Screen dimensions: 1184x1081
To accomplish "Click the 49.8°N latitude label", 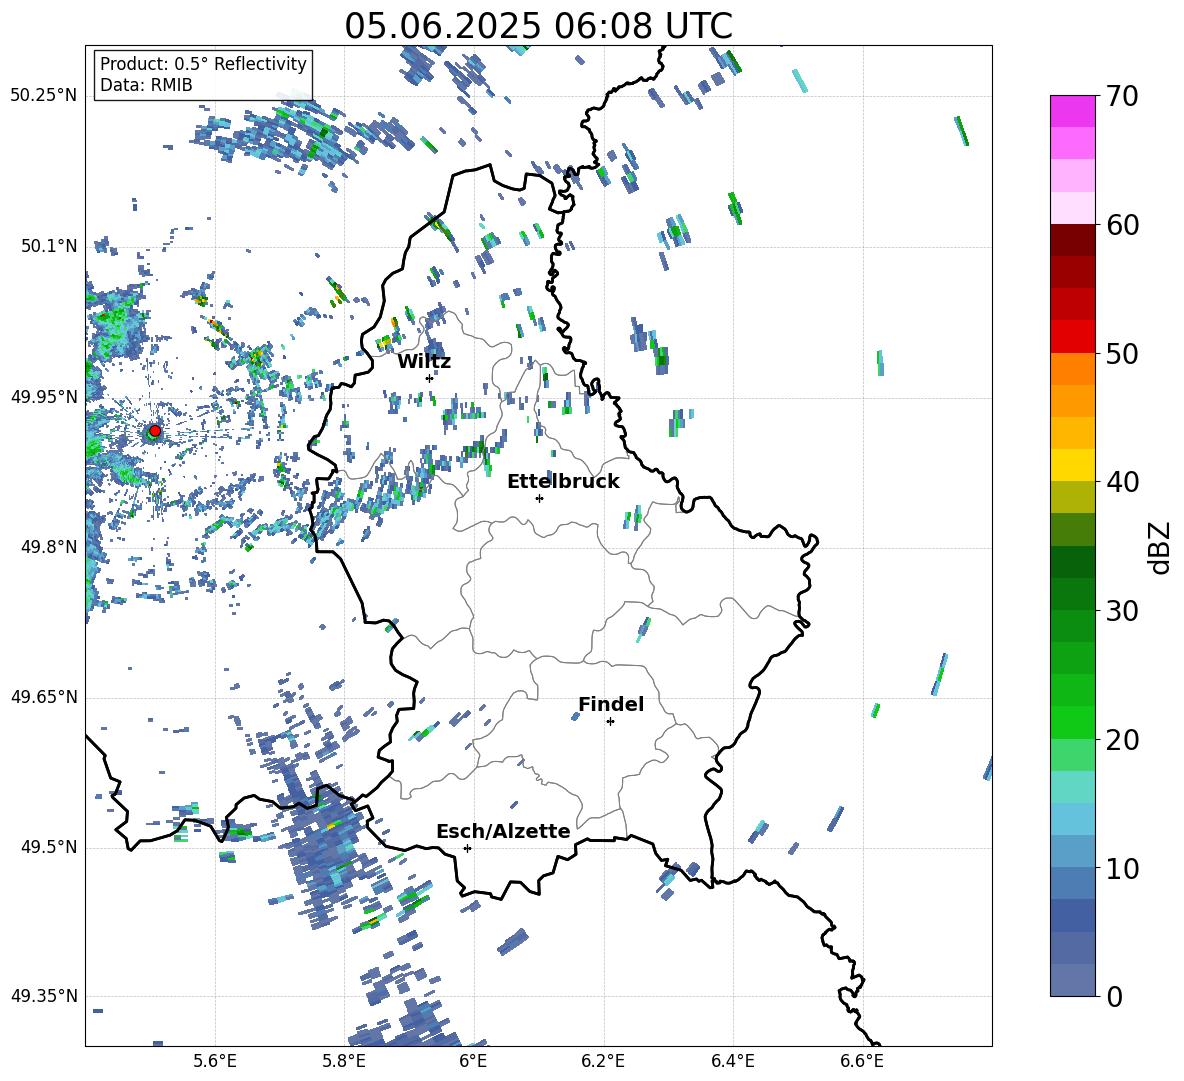I will (48, 547).
